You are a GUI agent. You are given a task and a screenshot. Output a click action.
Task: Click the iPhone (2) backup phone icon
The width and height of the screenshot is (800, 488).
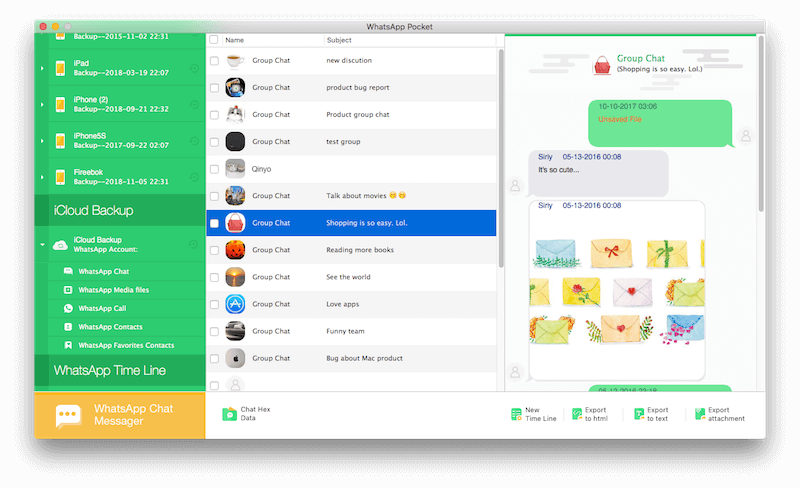(60, 104)
